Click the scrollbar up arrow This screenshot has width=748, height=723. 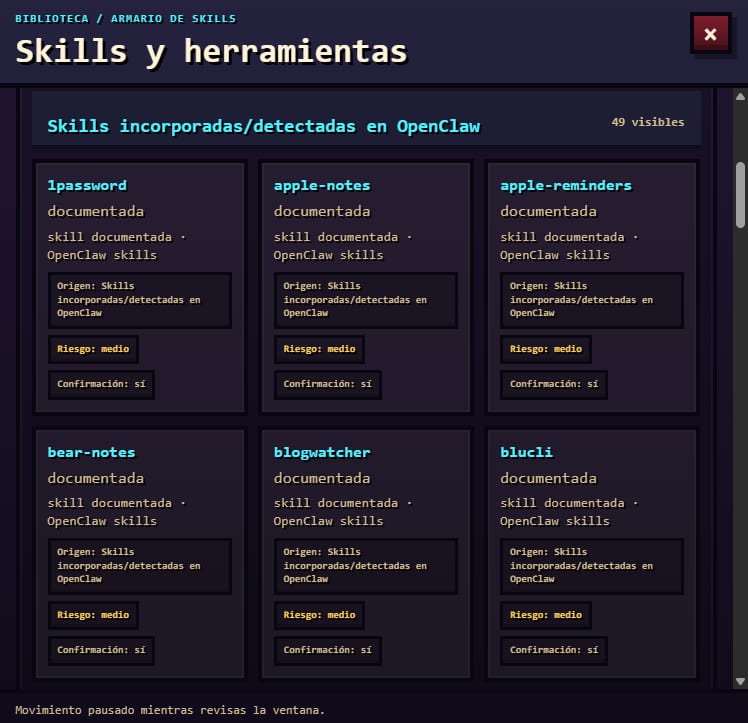(x=740, y=97)
